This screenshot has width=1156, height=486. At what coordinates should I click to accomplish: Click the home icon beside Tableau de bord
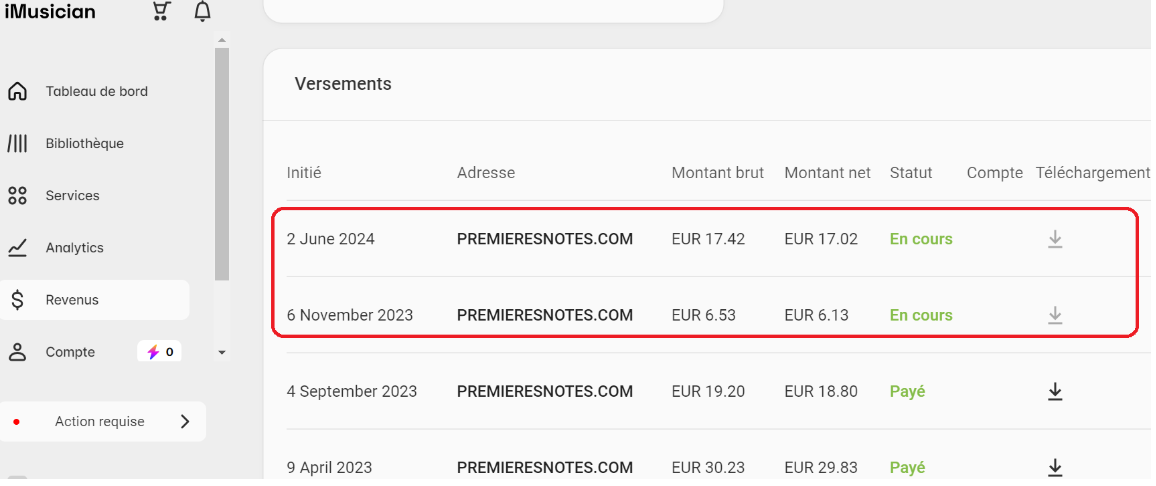[17, 91]
